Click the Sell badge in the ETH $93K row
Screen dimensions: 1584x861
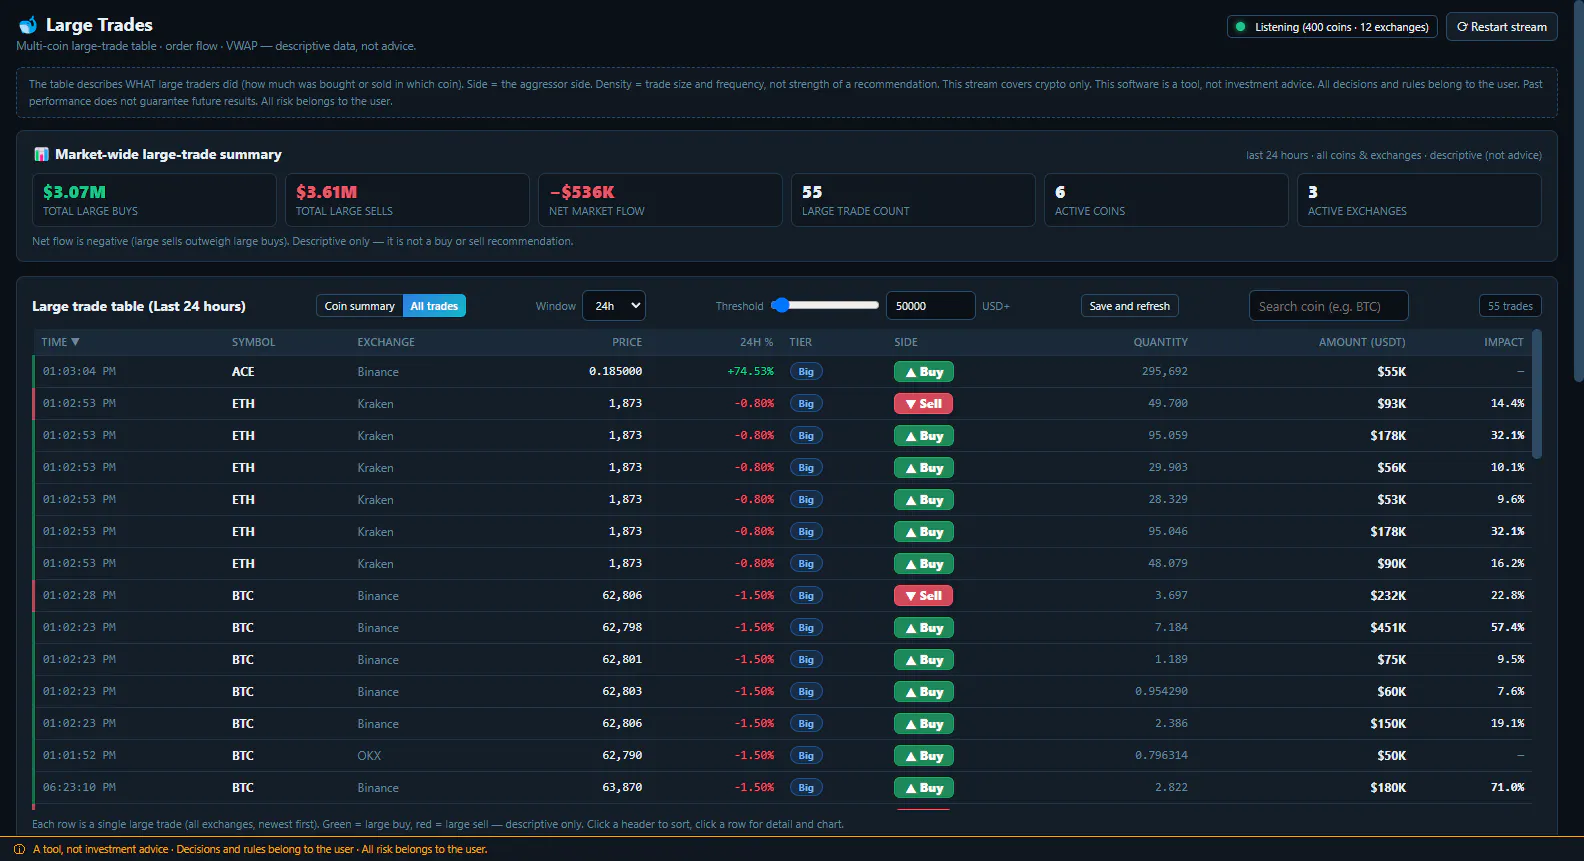923,404
